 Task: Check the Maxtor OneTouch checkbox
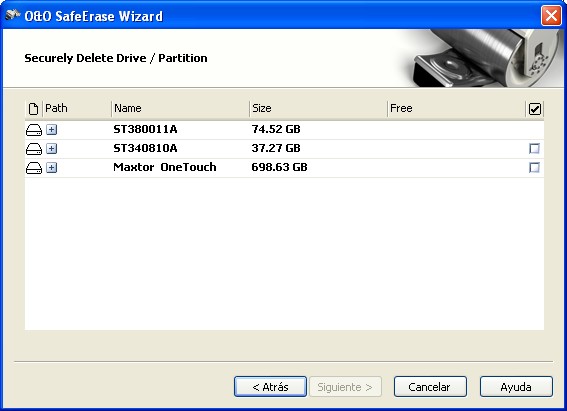tap(534, 167)
